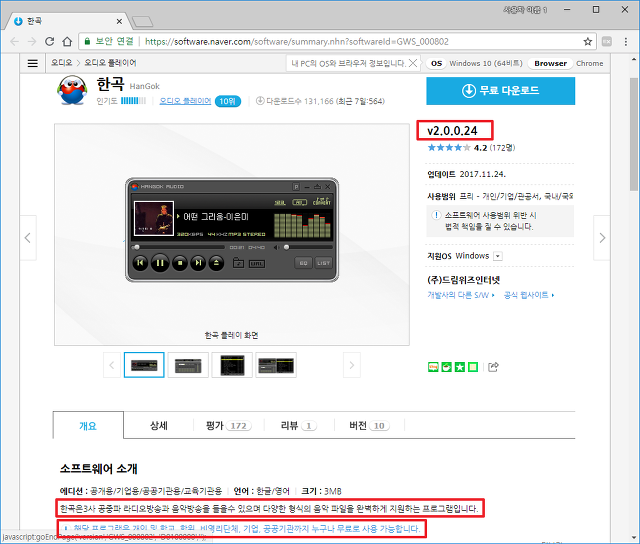This screenshot has width=640, height=544.
Task: Open the 오디오 플레이어 category link
Action: click(185, 101)
